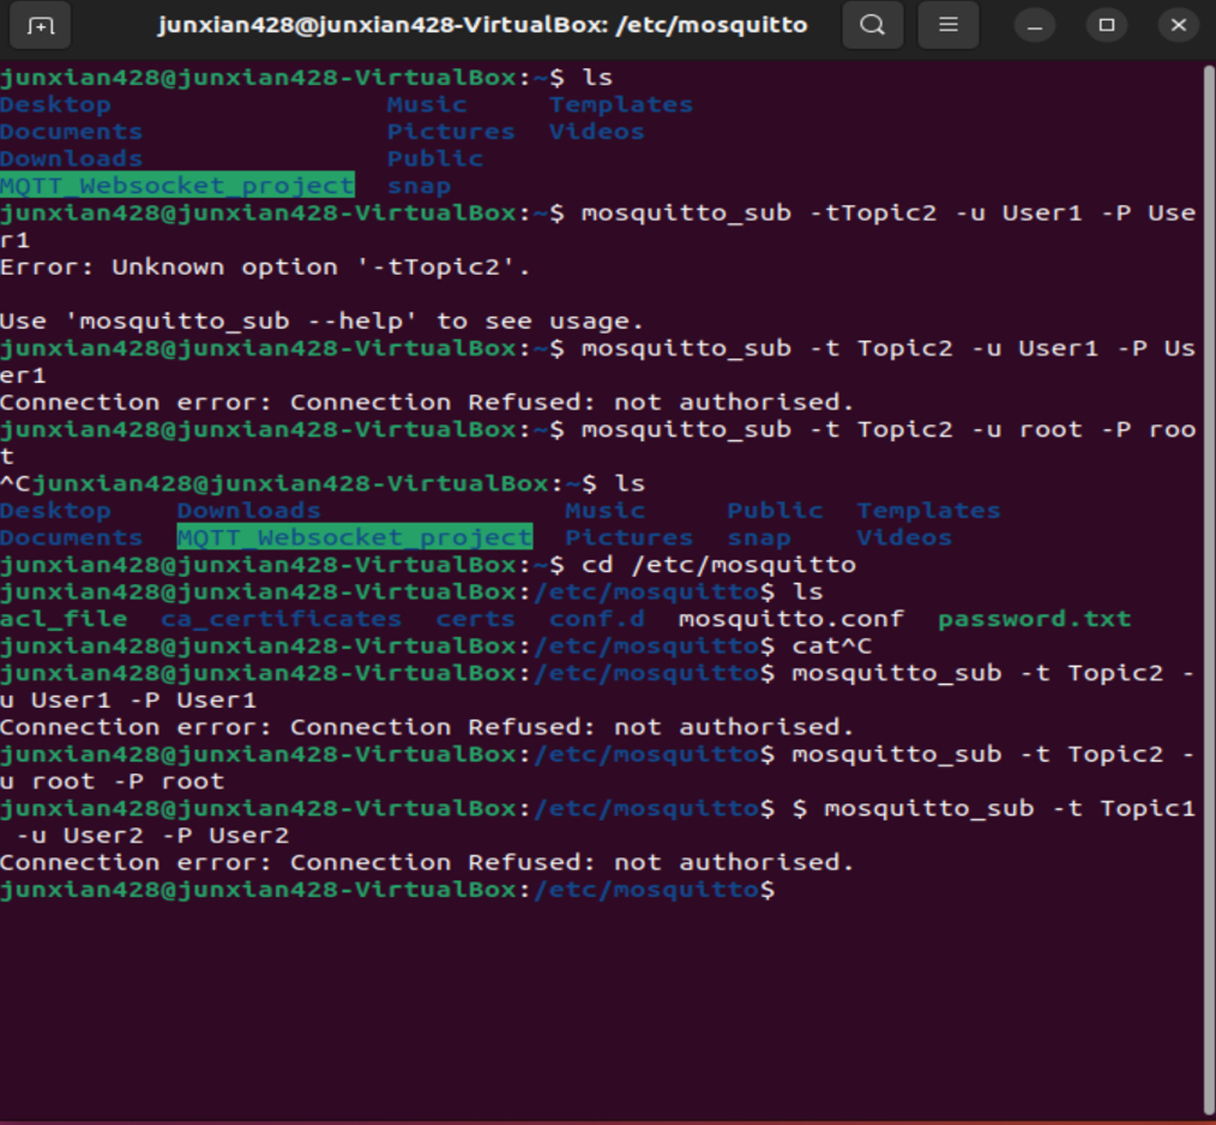Image resolution: width=1216 pixels, height=1125 pixels.
Task: Click the Templates folder name
Action: pyautogui.click(x=620, y=104)
